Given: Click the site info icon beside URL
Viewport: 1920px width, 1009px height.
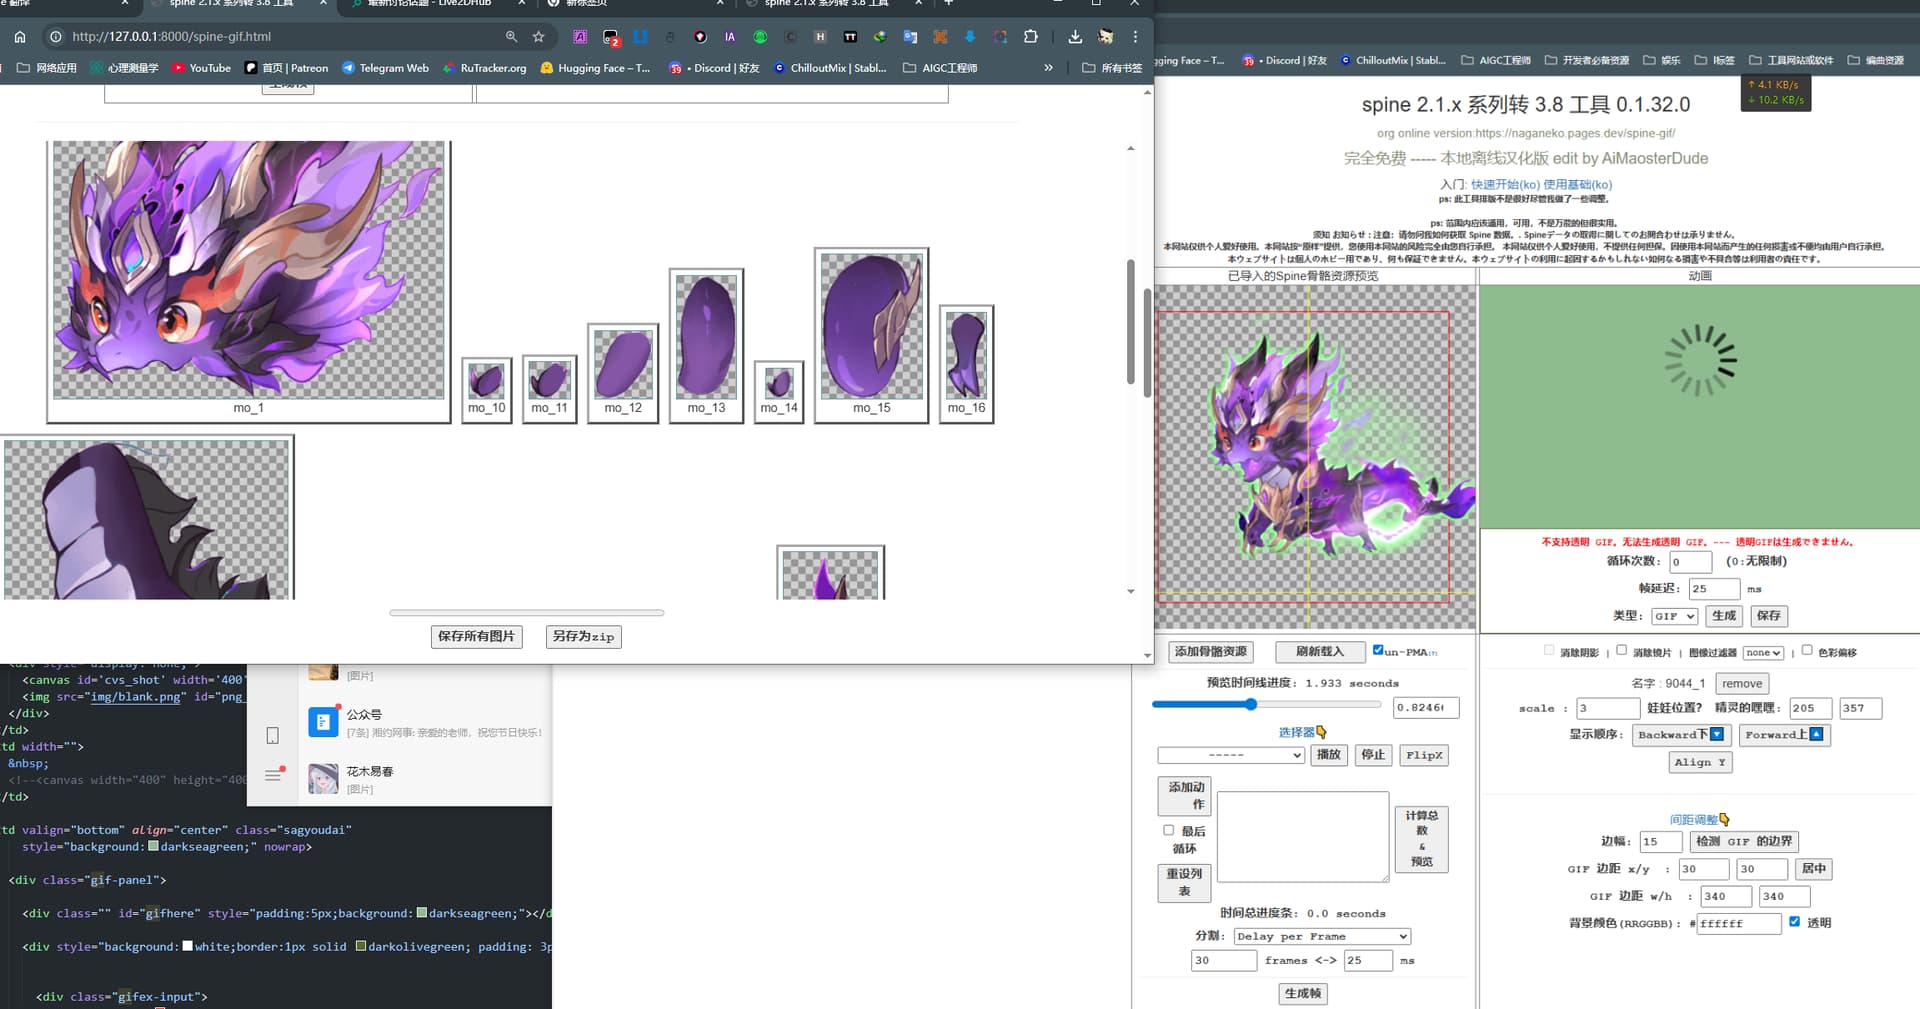Looking at the screenshot, I should [54, 37].
